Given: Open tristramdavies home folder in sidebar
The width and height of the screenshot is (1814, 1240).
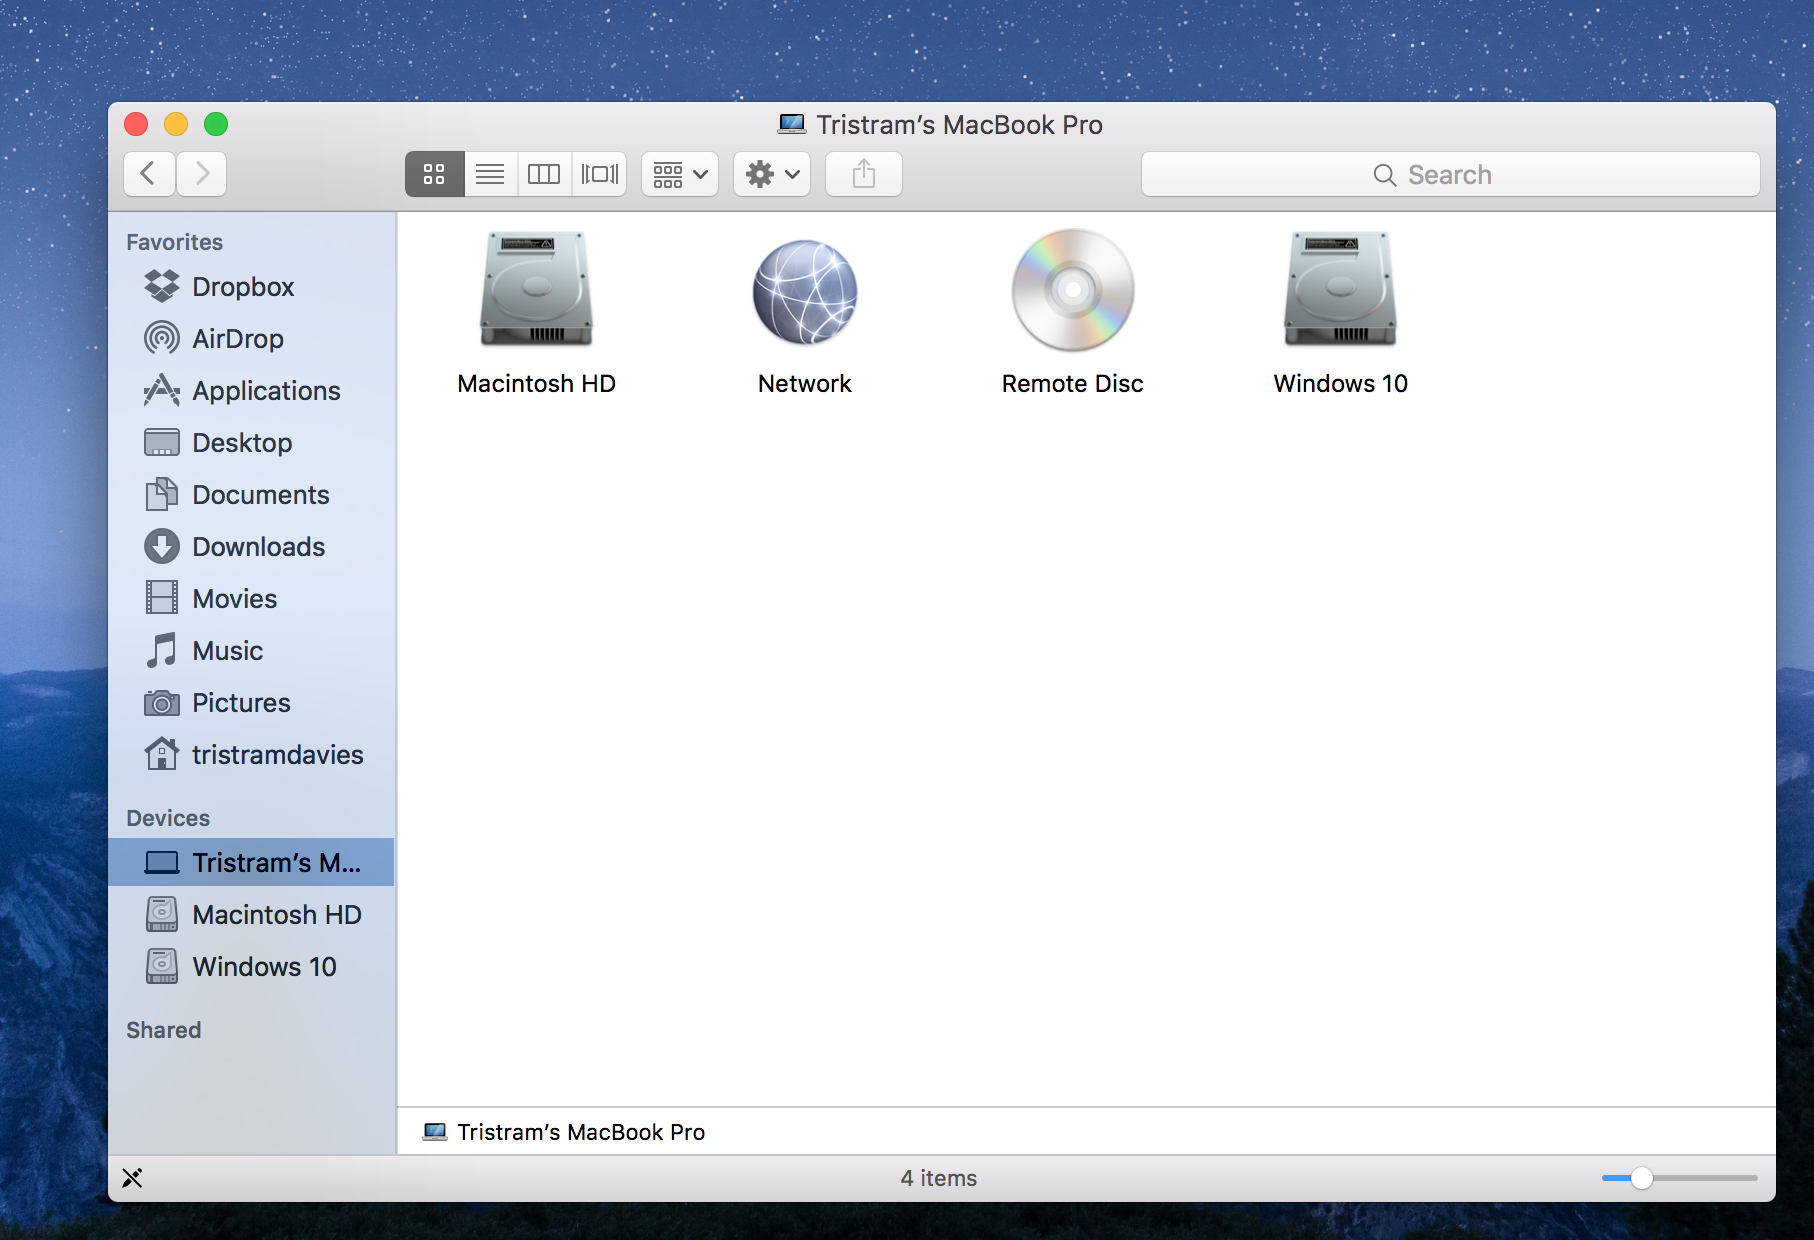Looking at the screenshot, I should [251, 755].
